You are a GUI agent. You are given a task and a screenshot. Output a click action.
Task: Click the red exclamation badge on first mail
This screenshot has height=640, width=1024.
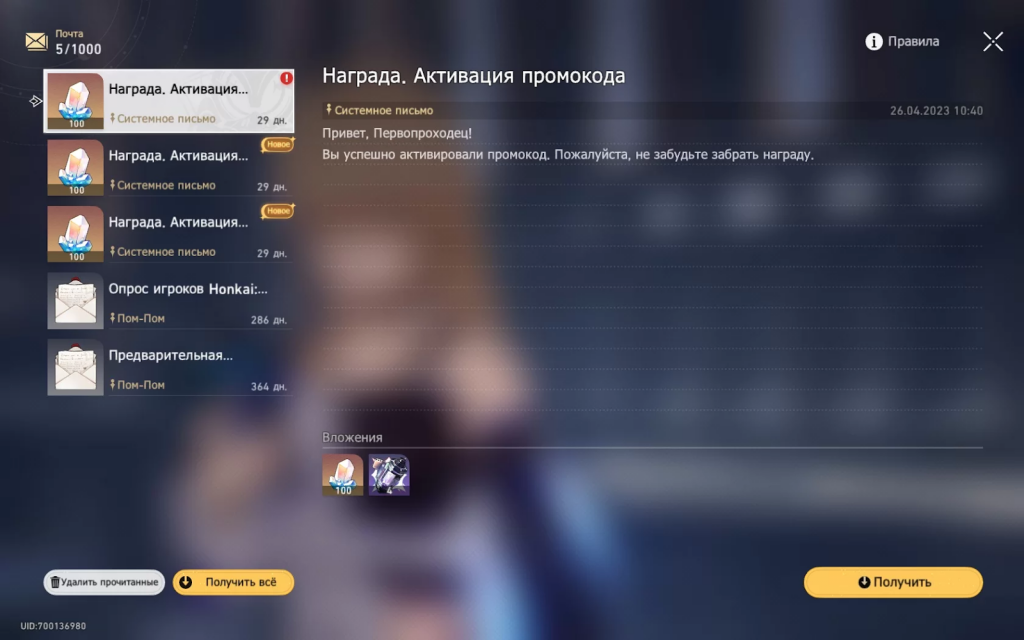(286, 78)
